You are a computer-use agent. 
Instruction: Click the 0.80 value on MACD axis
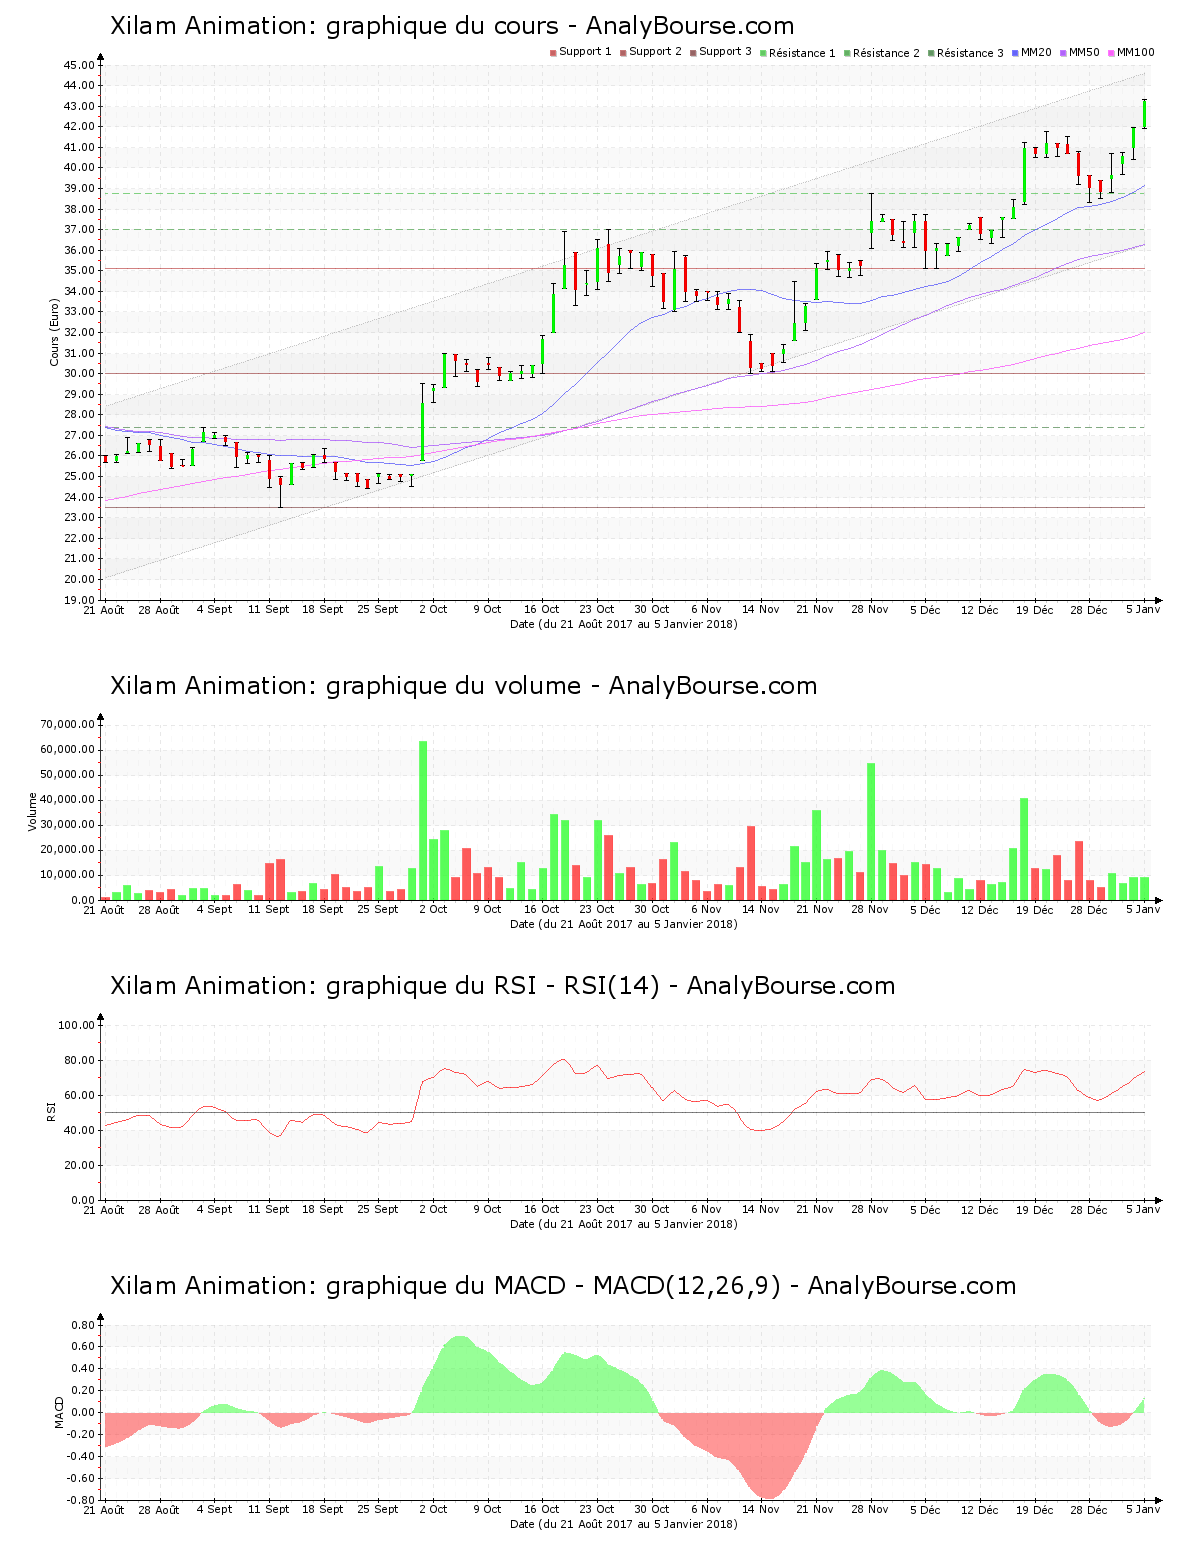[83, 1325]
